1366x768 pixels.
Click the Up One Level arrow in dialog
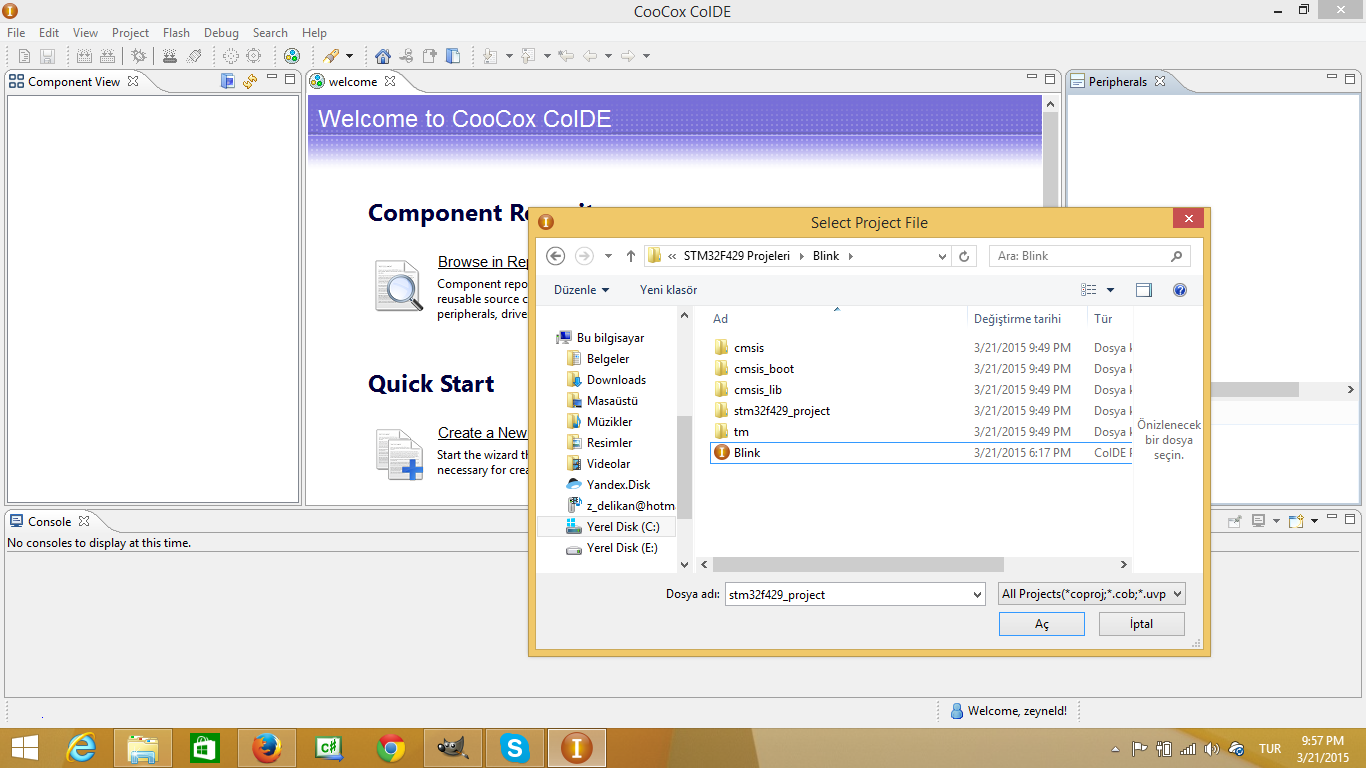[x=631, y=256]
